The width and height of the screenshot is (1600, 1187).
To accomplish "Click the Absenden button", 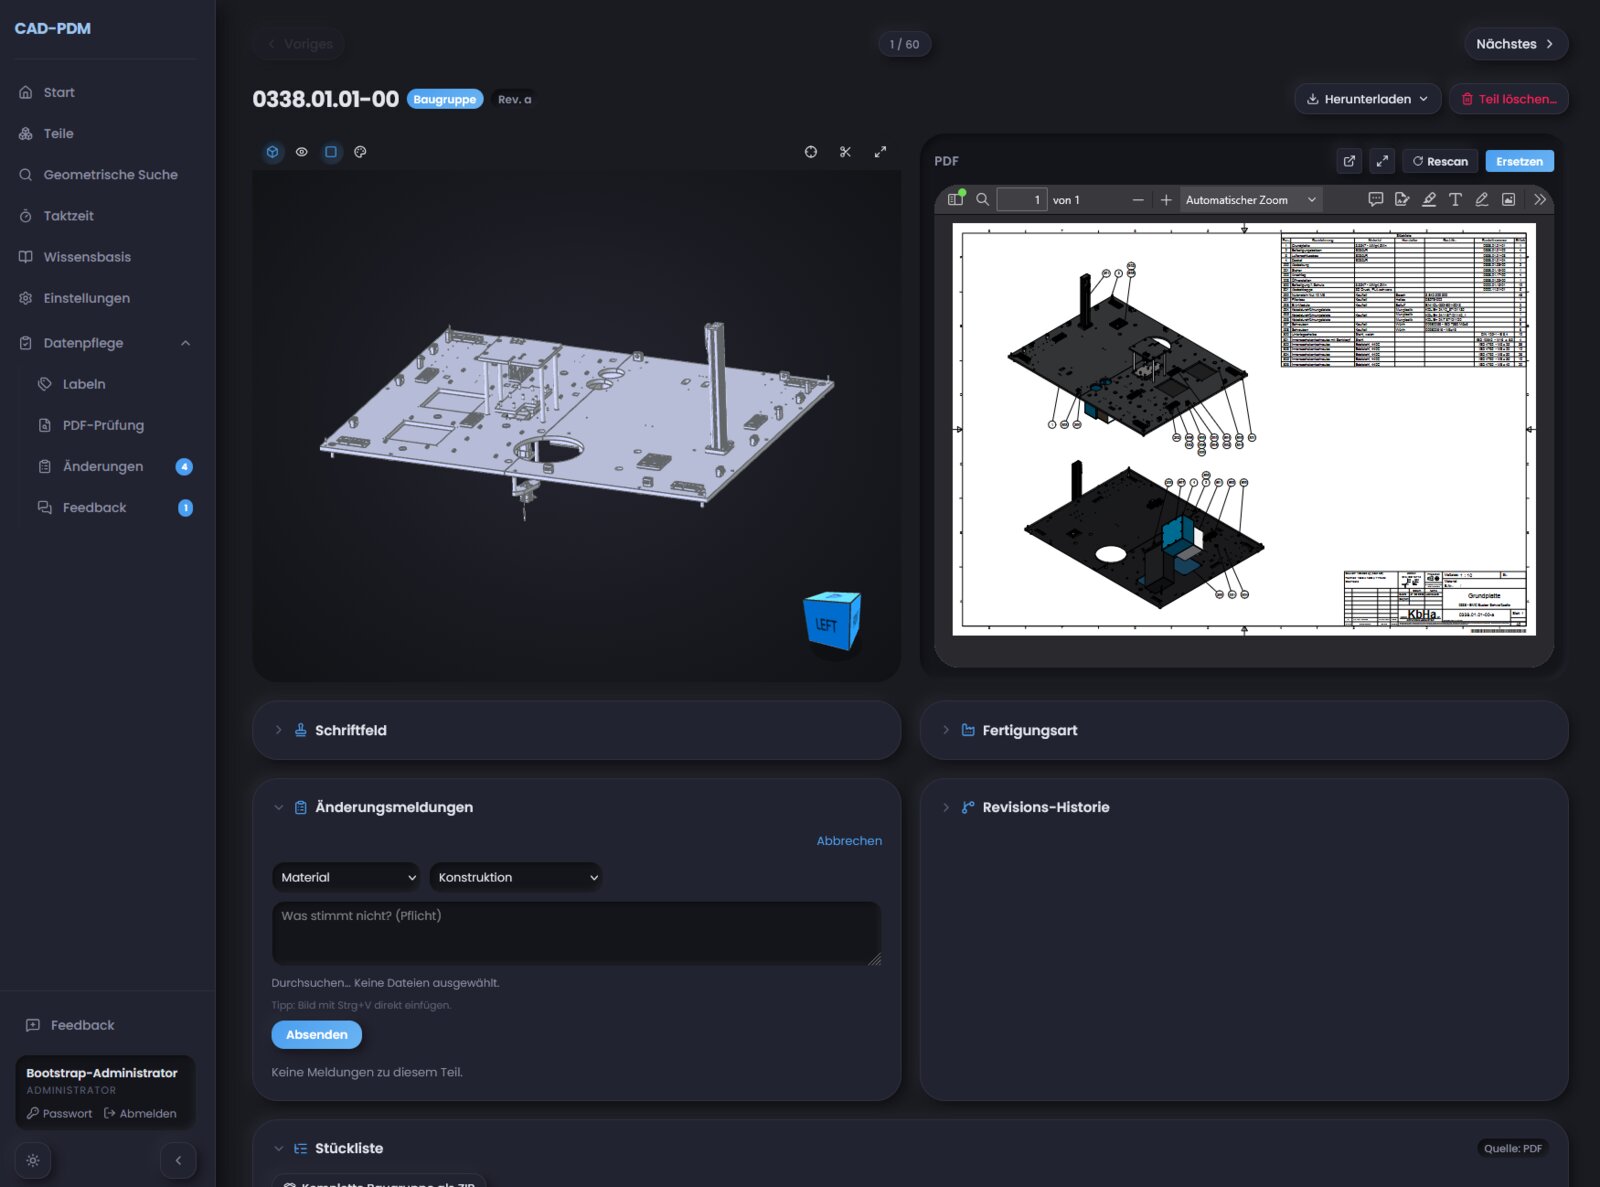I will coord(316,1035).
